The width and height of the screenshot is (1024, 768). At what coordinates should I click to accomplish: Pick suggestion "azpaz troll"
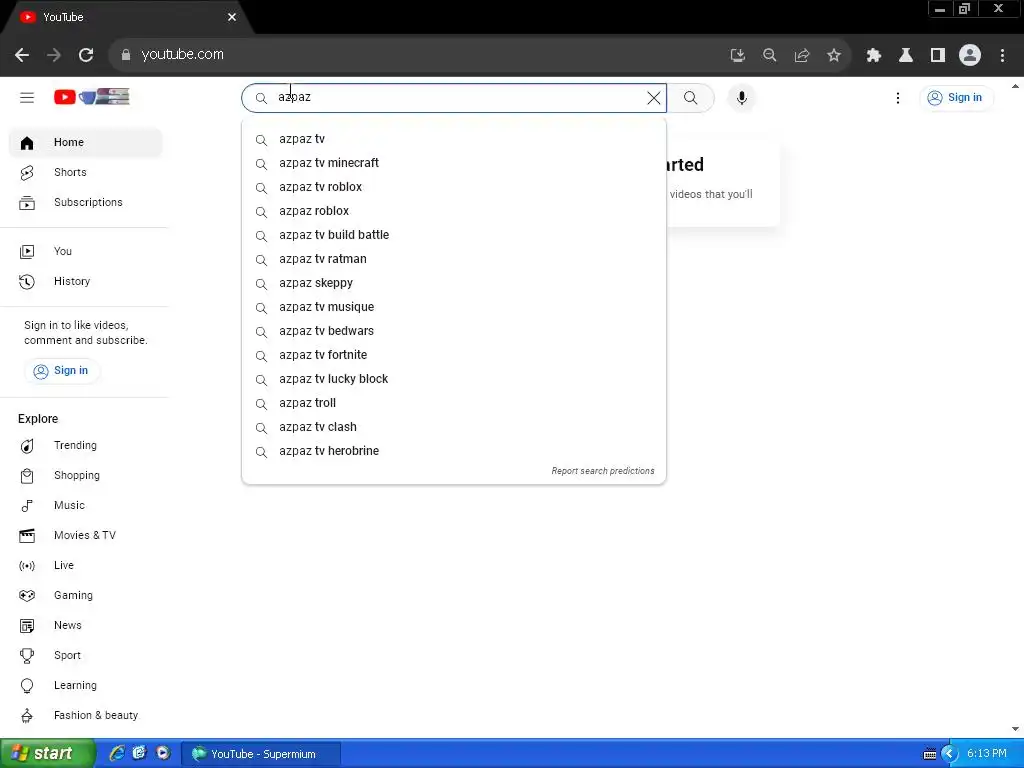[454, 403]
